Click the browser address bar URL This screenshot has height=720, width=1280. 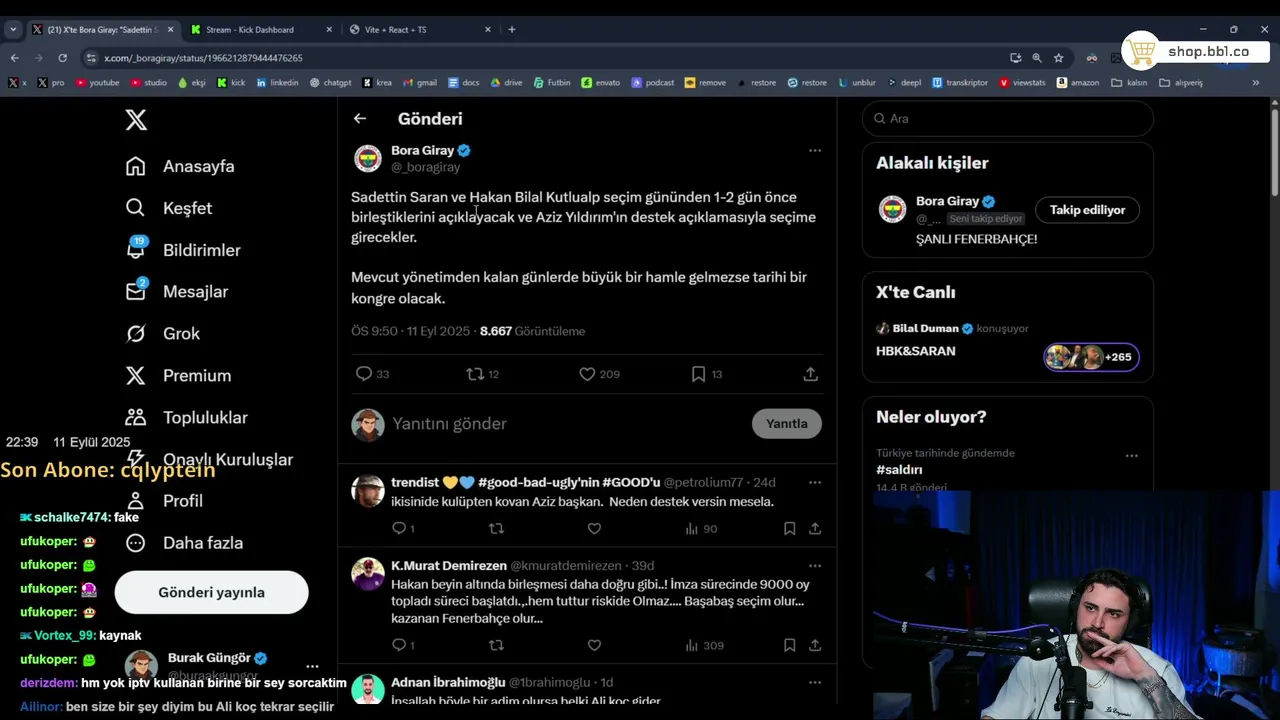pos(203,58)
